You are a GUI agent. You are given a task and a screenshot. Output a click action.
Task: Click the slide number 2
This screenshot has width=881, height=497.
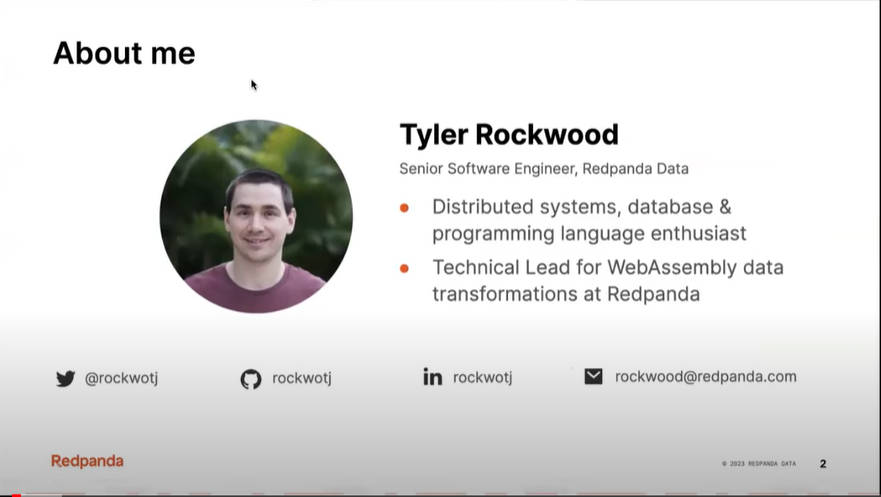click(x=823, y=464)
